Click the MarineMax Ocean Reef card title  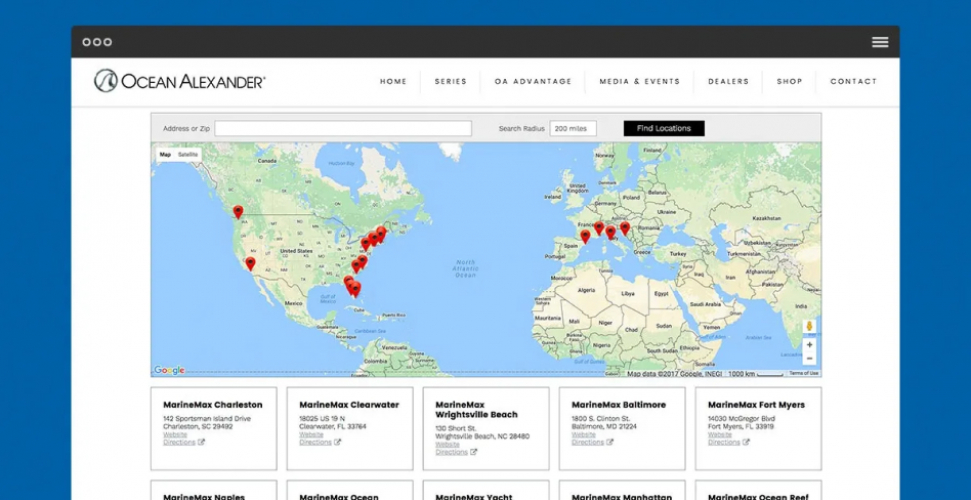(758, 496)
